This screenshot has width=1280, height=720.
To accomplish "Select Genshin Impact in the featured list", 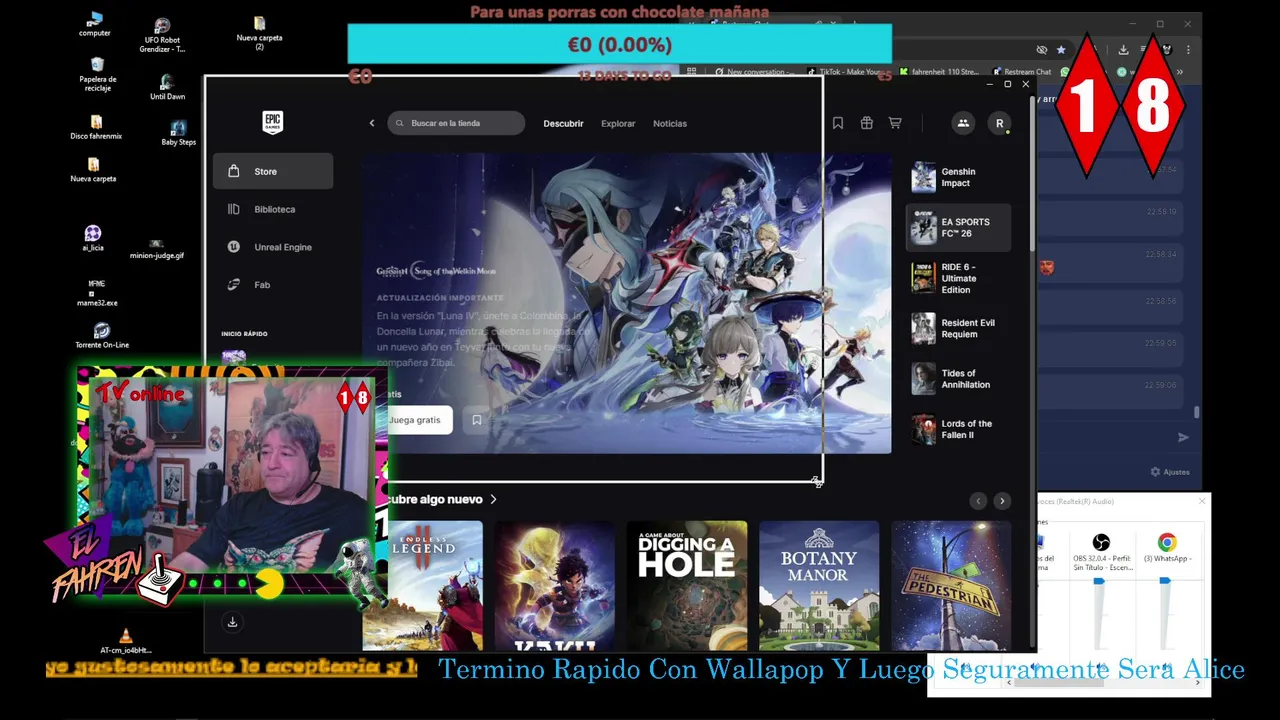I will [958, 177].
